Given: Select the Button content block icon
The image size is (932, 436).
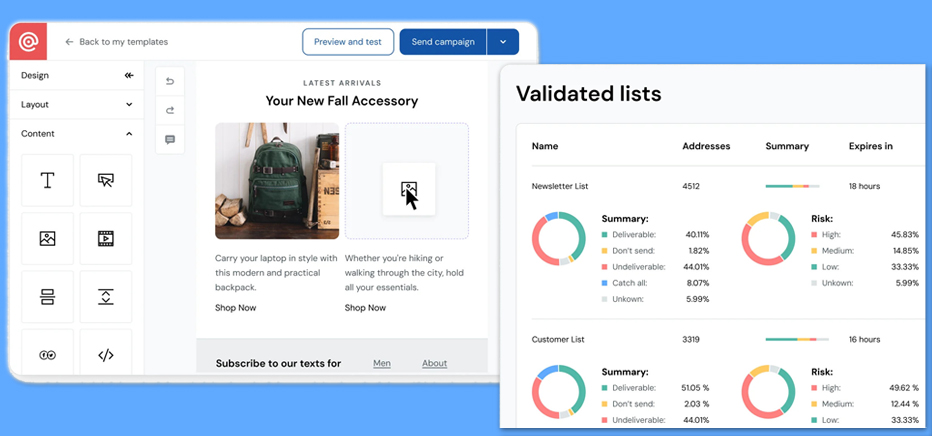Looking at the screenshot, I should coord(105,180).
